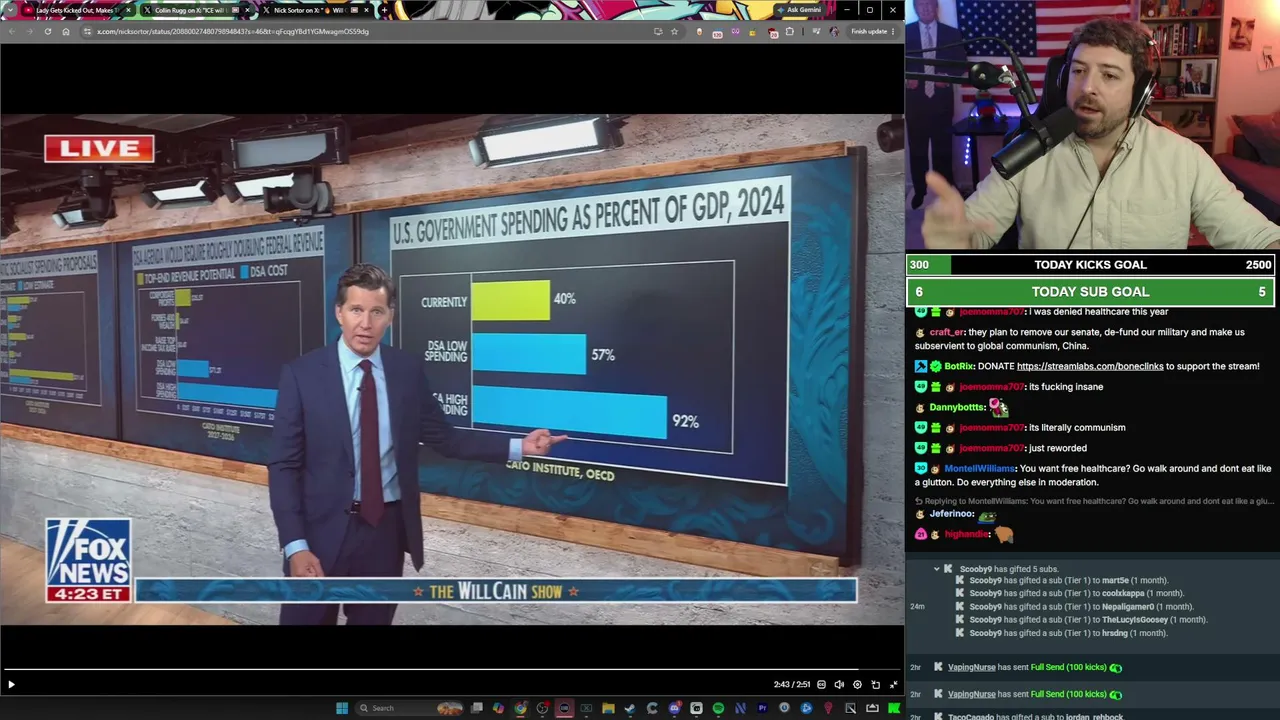Open the video settings gear
Screen dimensions: 1280x720
click(x=857, y=685)
